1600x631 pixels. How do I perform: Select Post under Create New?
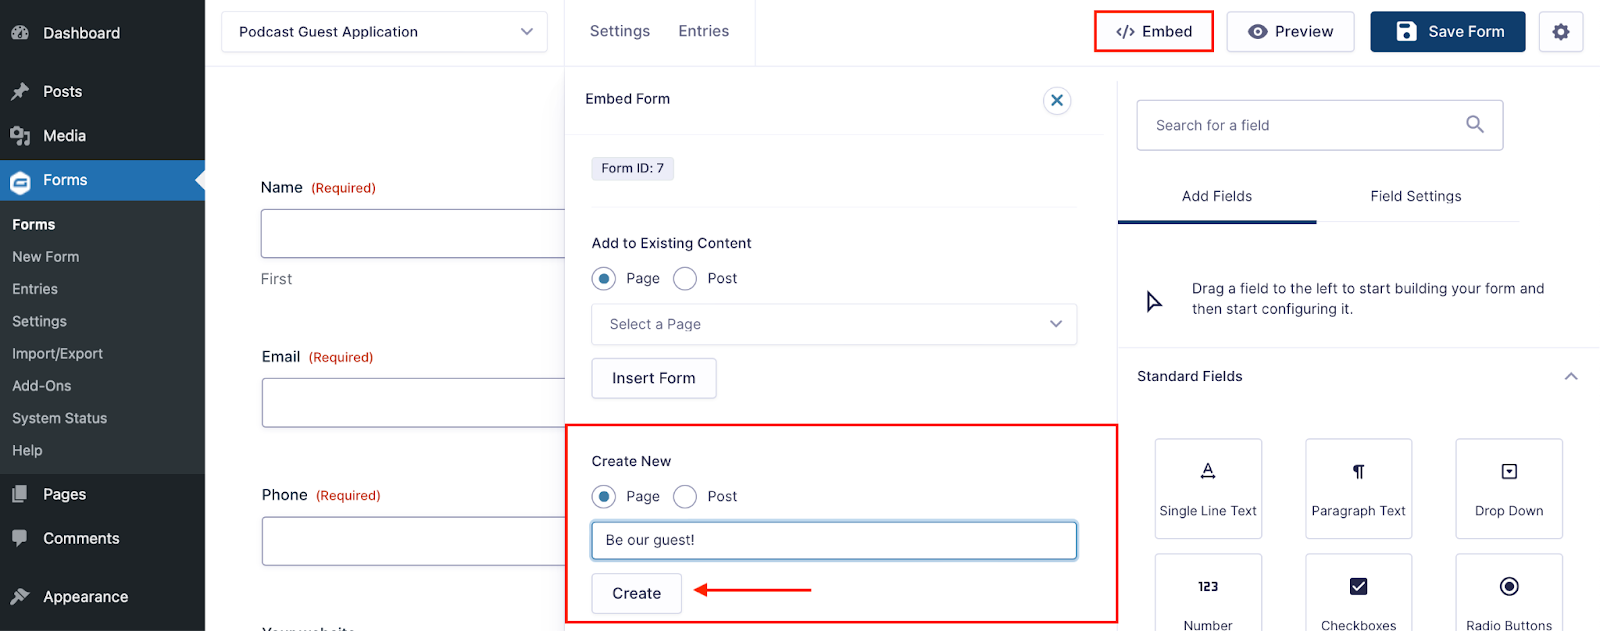(x=685, y=497)
